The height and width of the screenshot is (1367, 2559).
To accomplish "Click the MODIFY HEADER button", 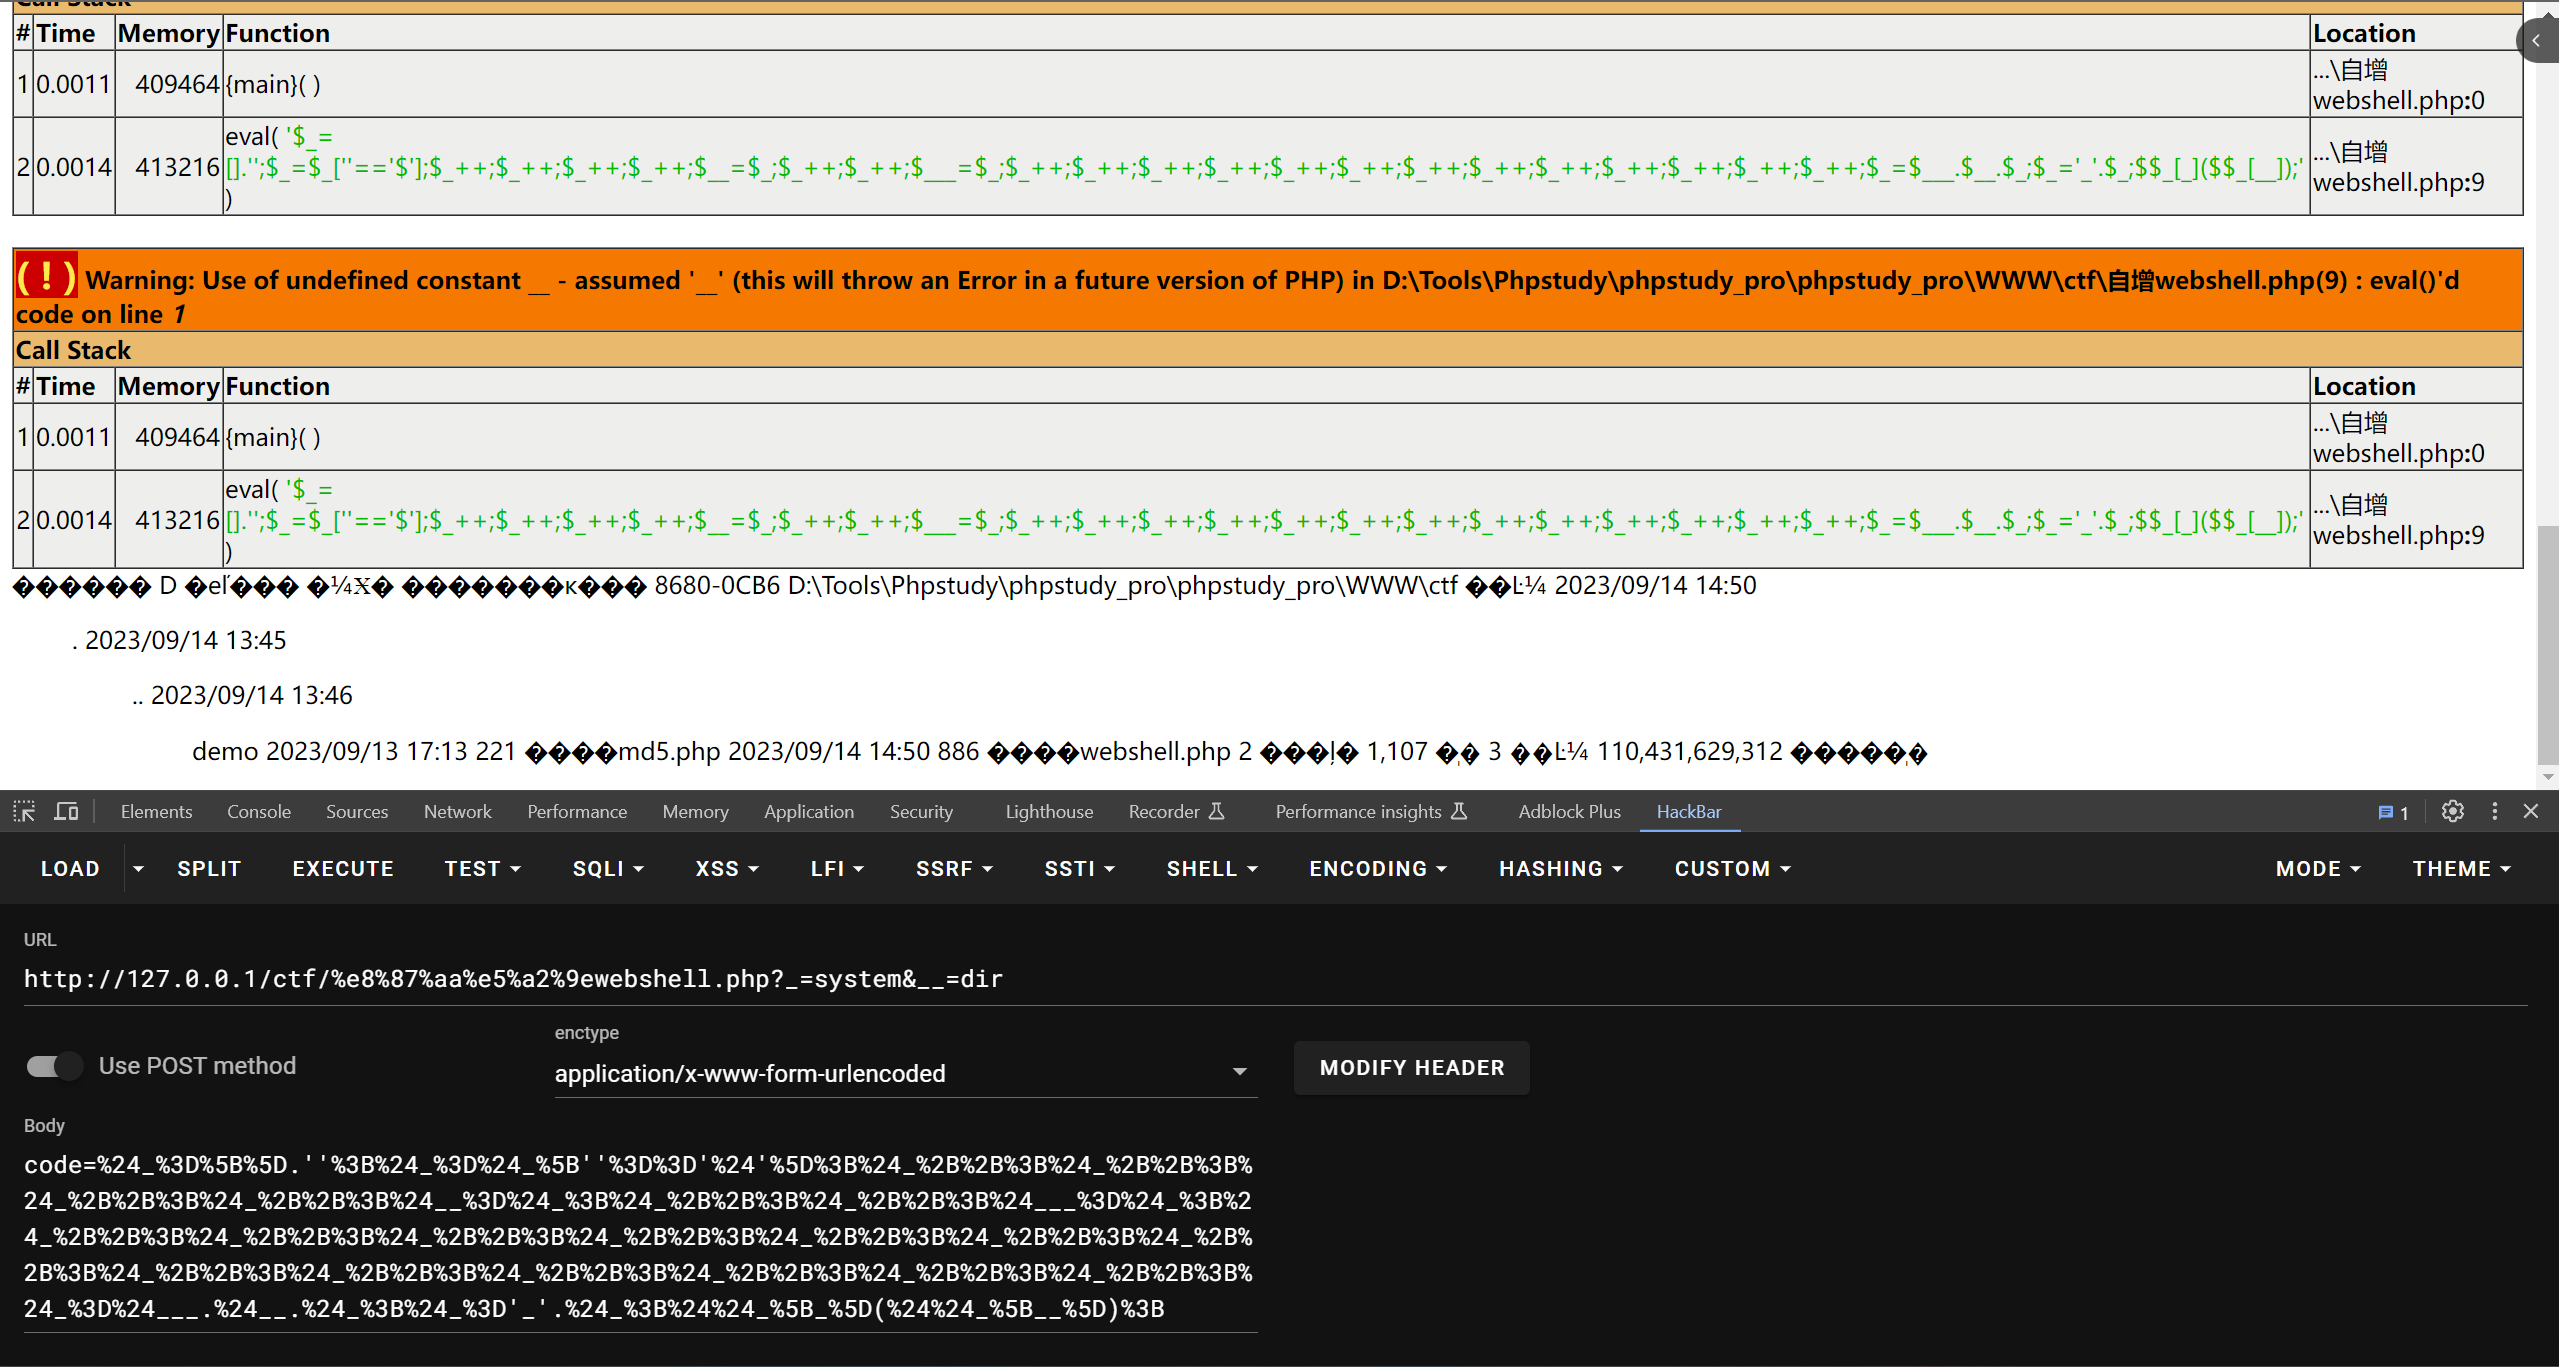I will coord(1411,1068).
